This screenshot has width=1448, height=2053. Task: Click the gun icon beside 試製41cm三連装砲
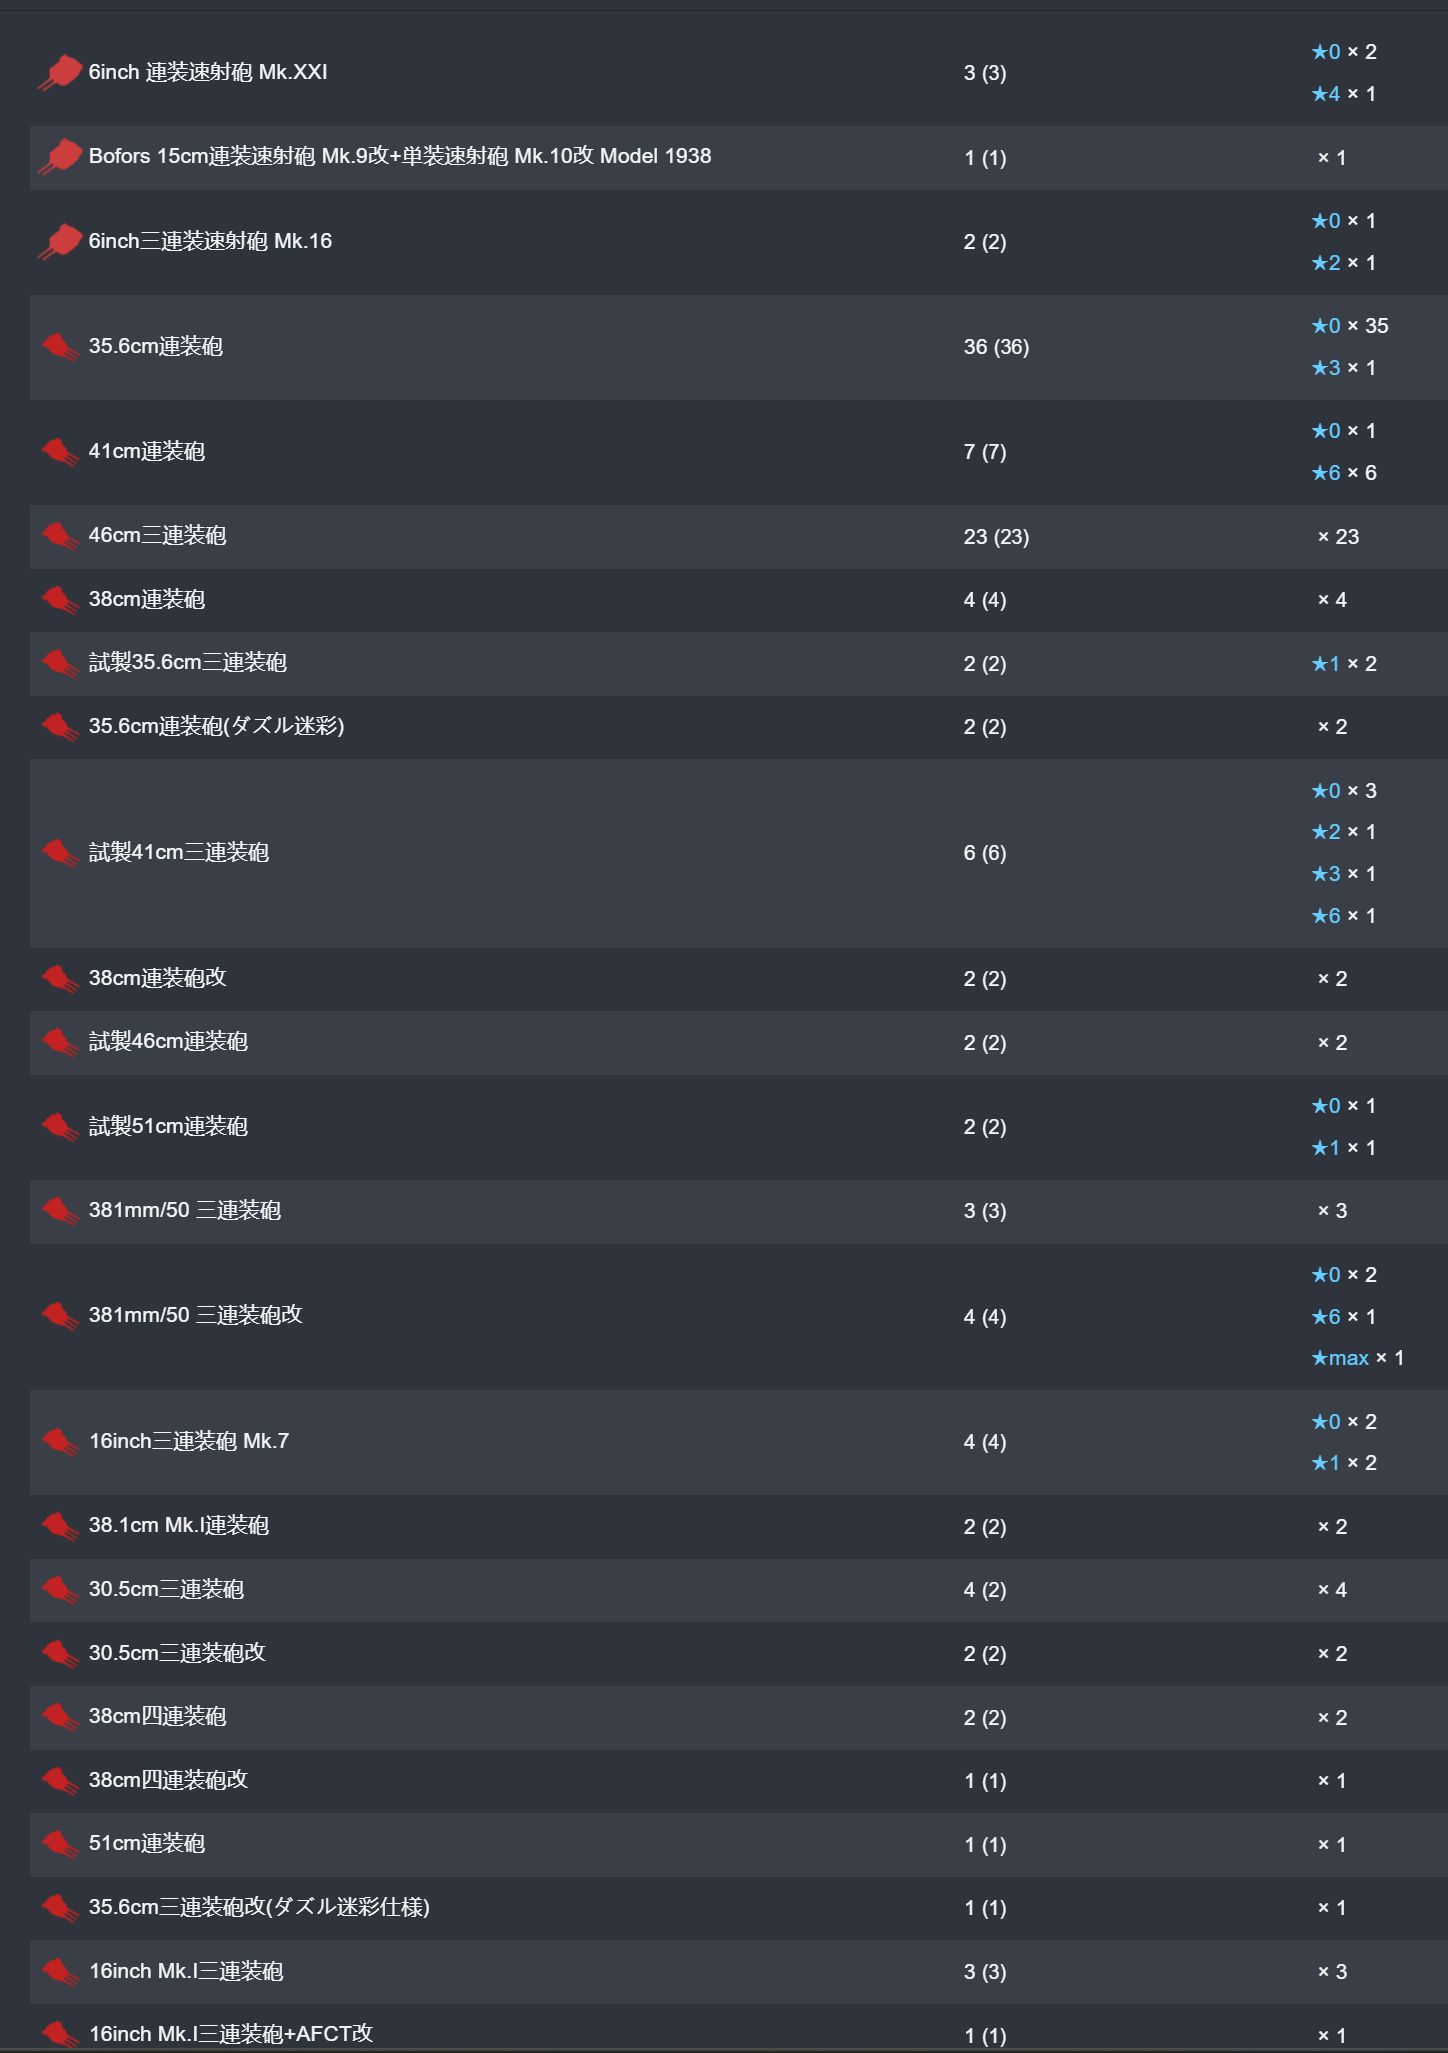(x=60, y=853)
